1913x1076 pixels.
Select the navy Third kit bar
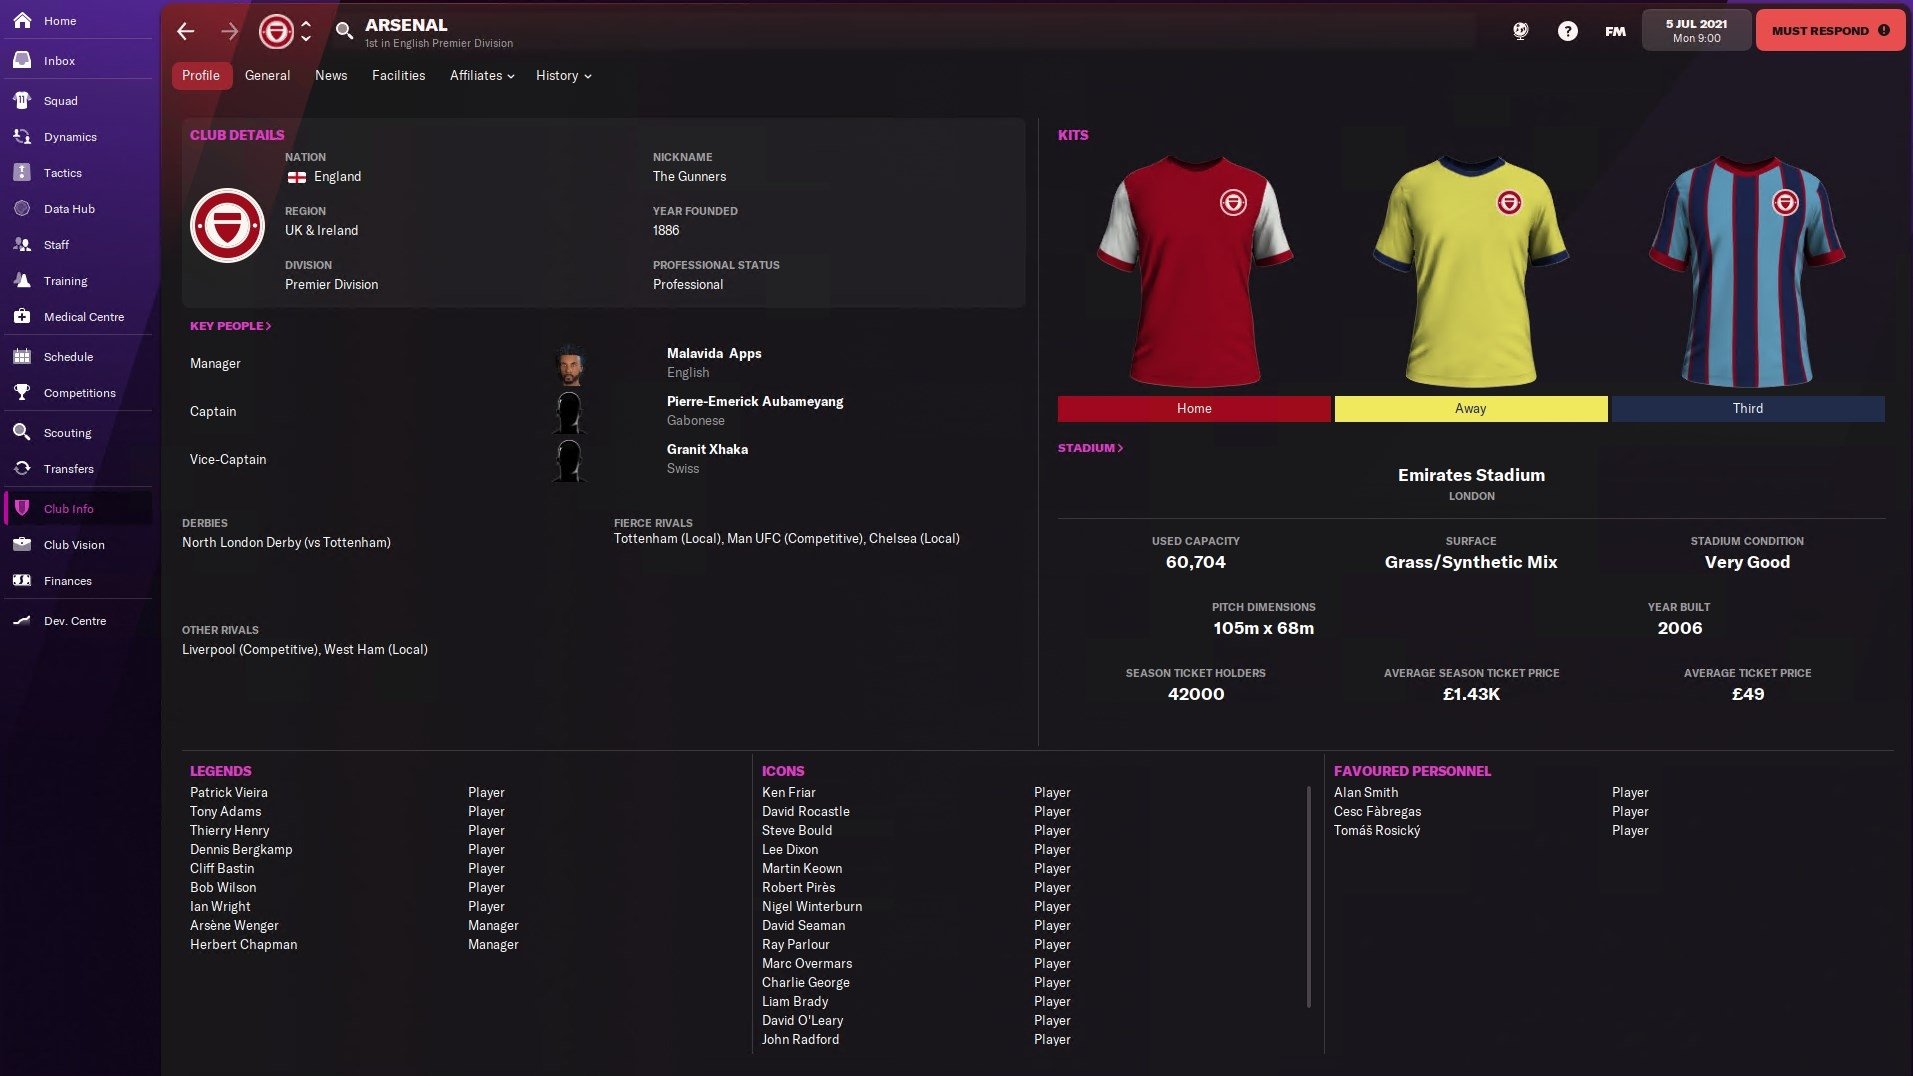(1748, 408)
